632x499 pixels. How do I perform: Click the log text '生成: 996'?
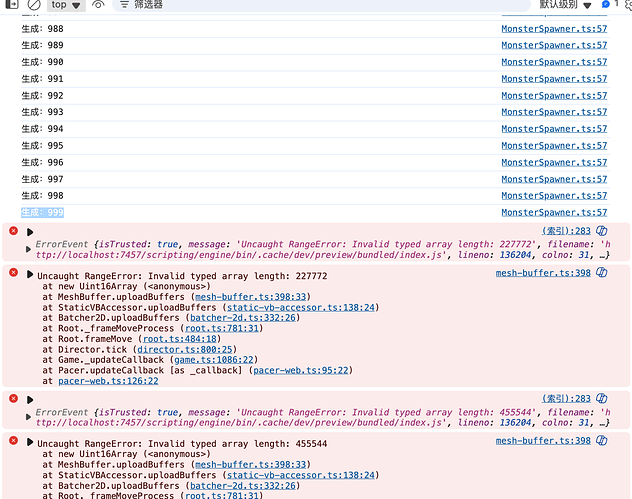click(x=42, y=162)
